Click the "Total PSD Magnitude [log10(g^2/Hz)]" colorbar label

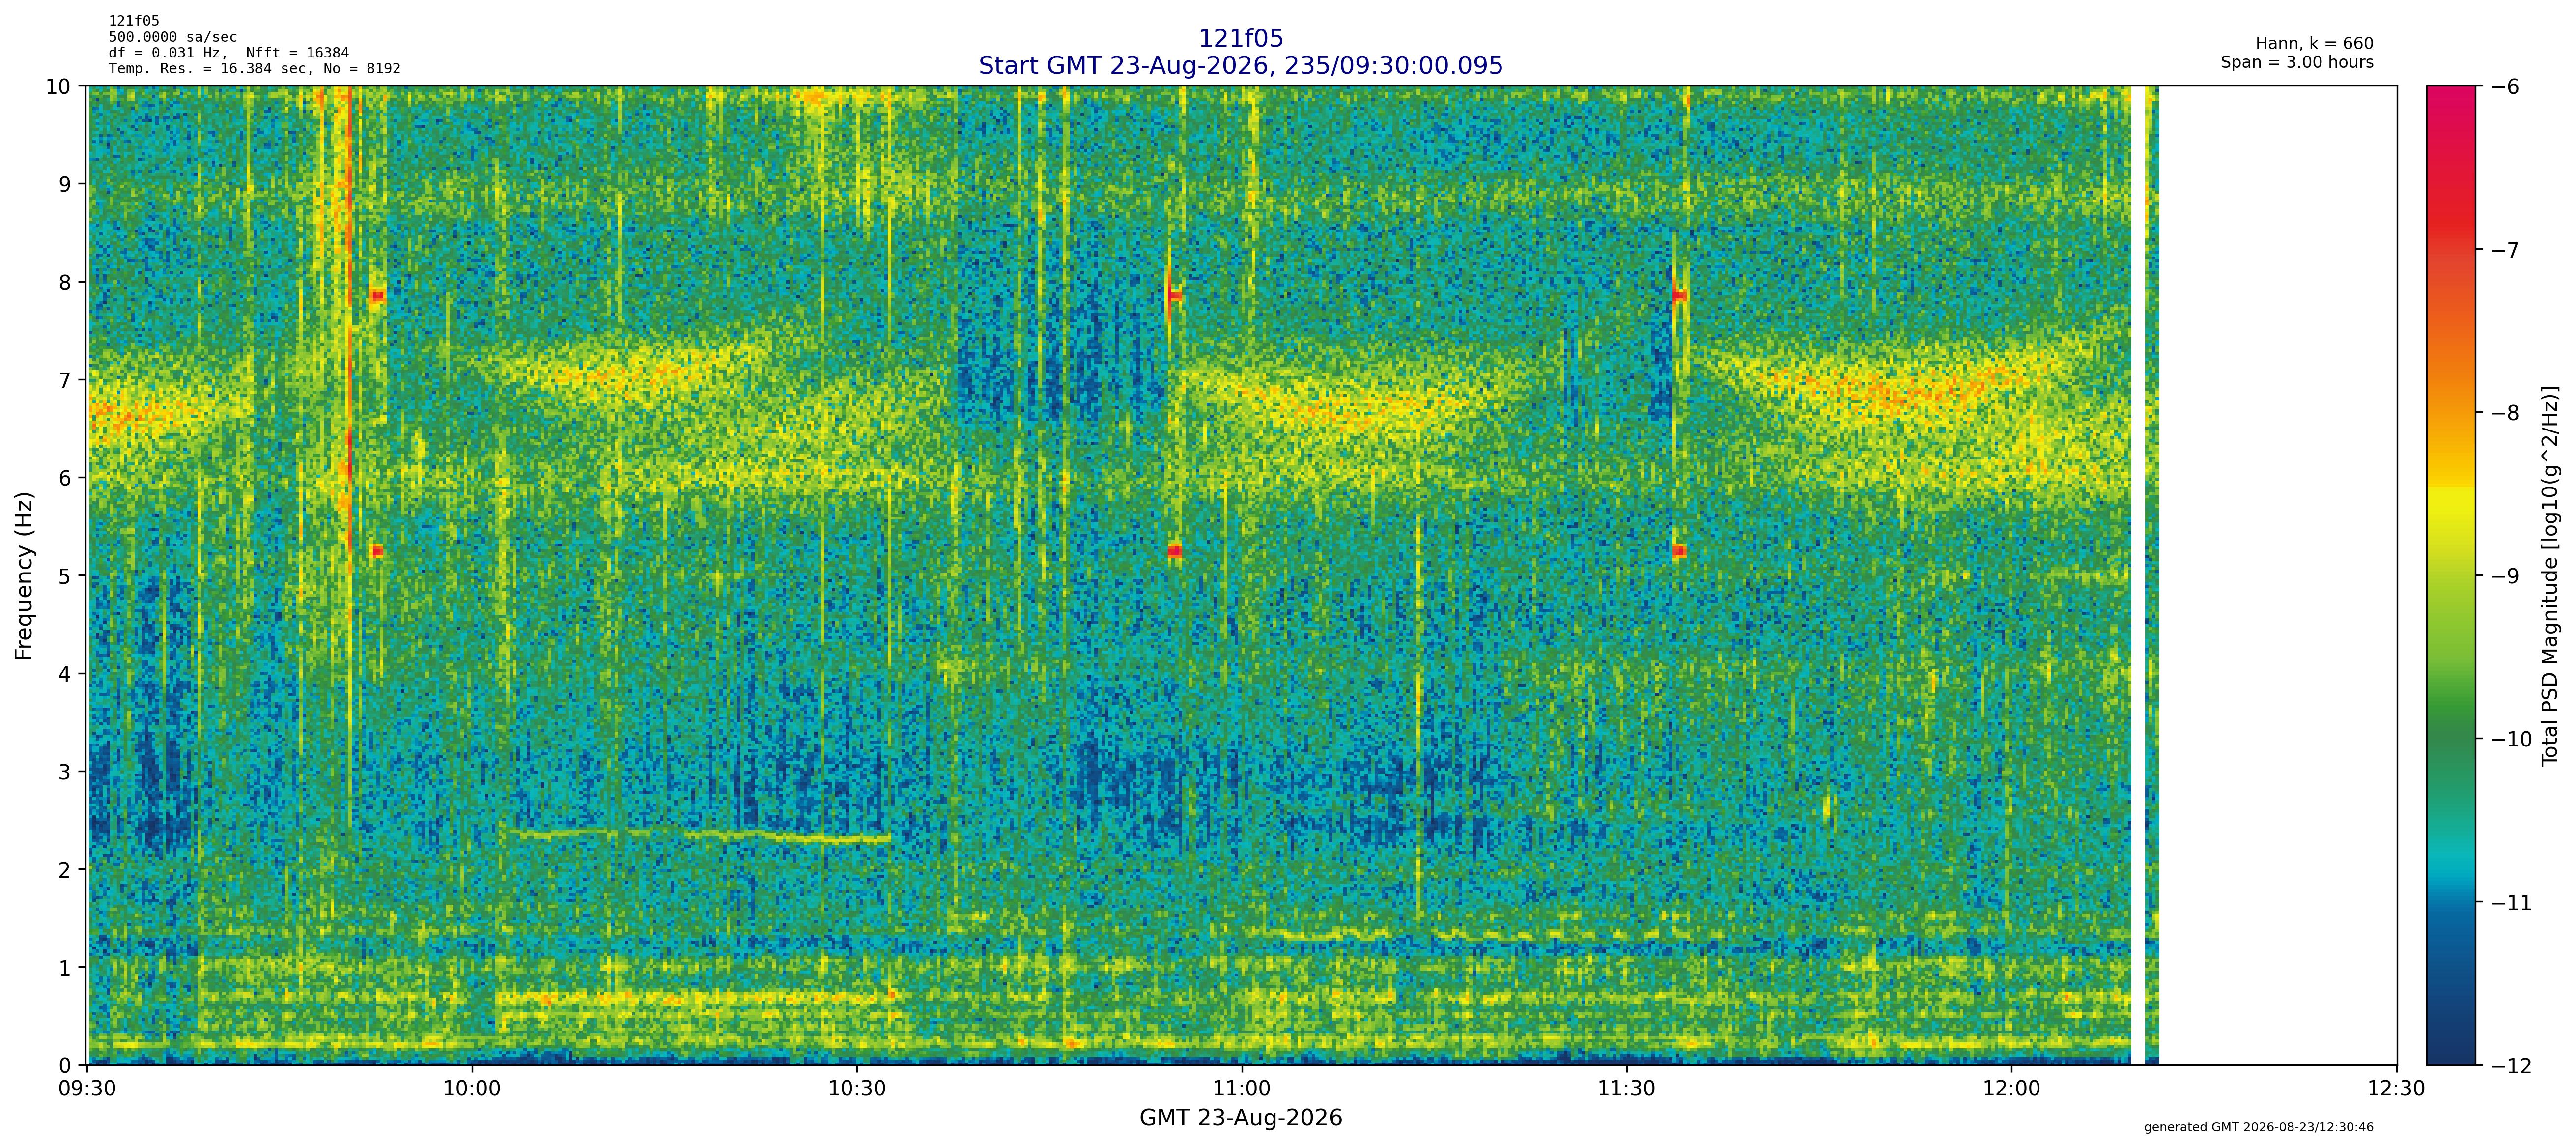[2549, 576]
